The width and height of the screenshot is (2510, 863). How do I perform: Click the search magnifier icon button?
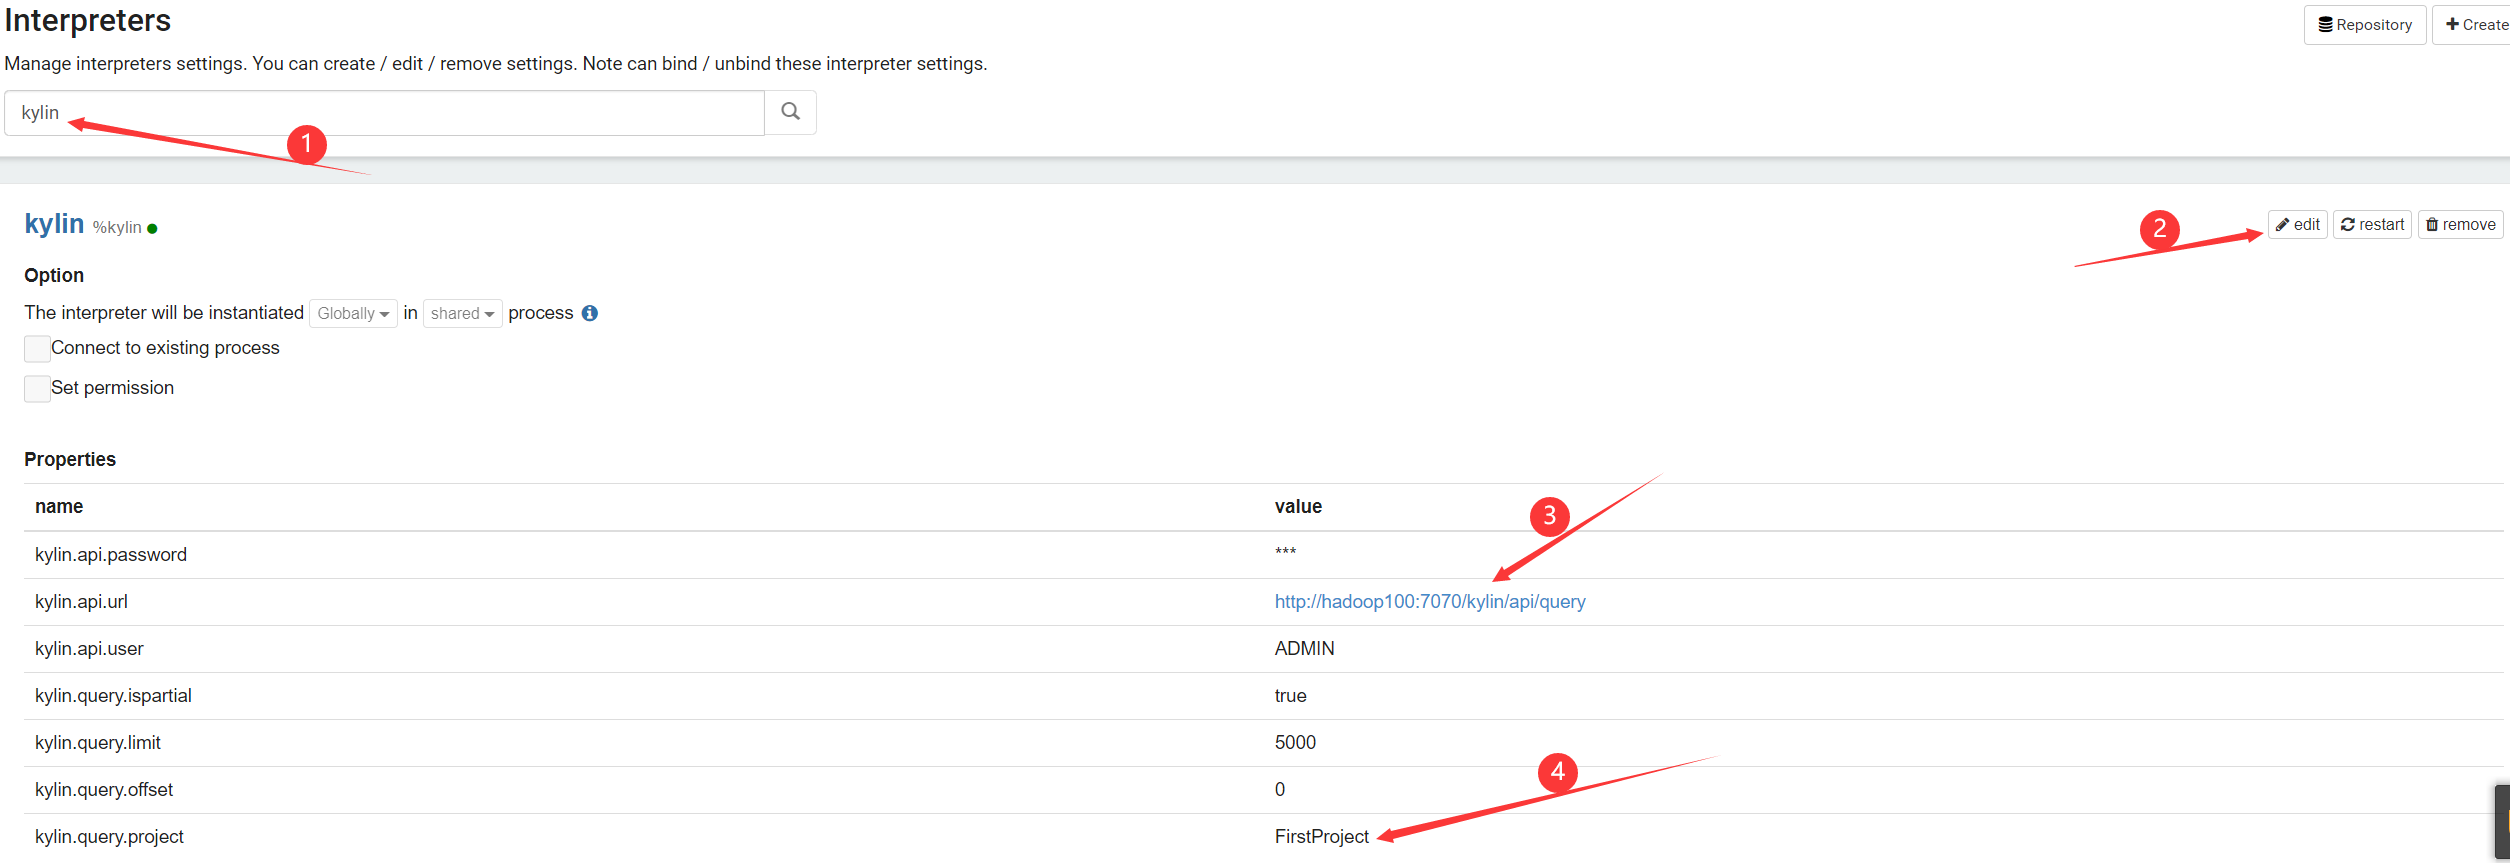tap(790, 112)
